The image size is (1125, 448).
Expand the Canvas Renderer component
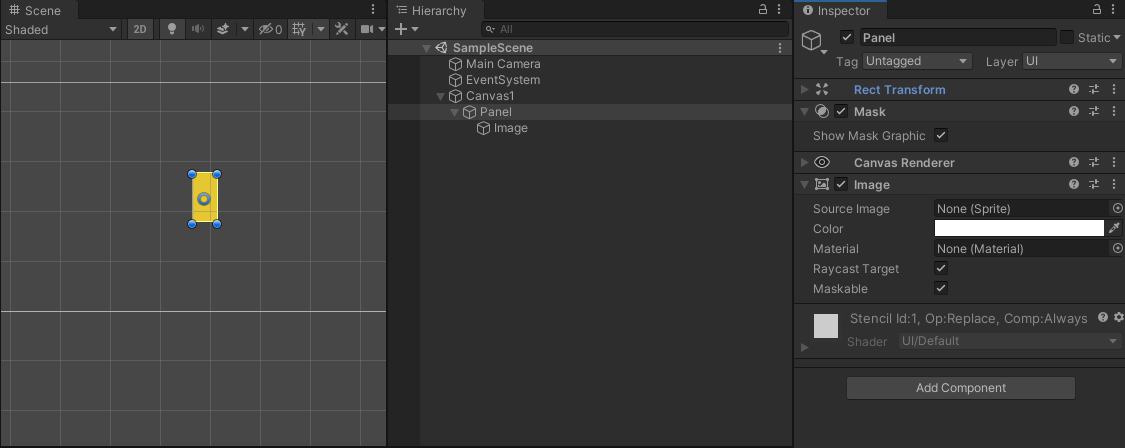(x=804, y=162)
